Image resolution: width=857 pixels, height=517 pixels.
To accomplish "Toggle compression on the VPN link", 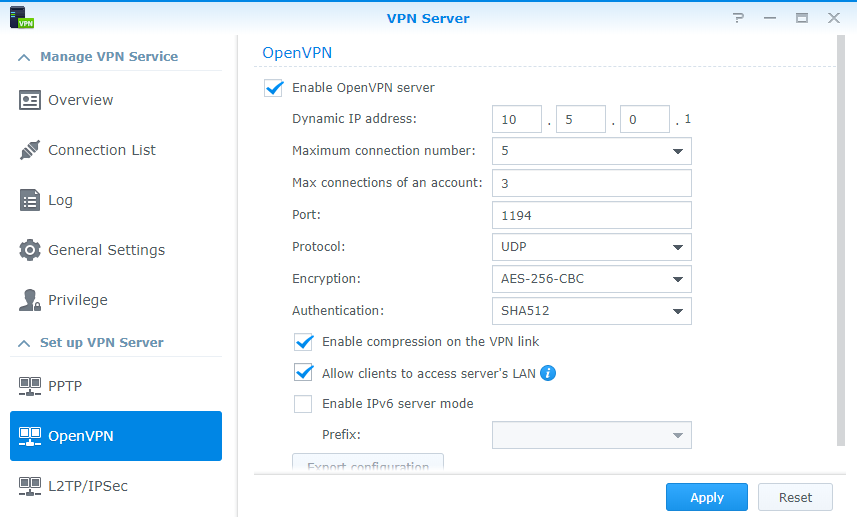I will (x=303, y=342).
